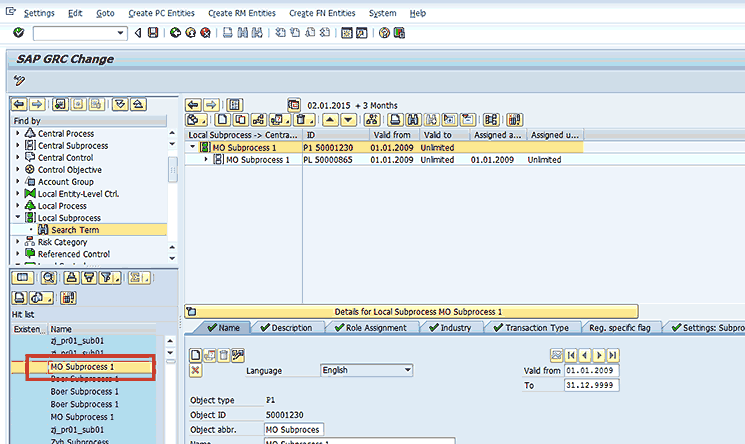Image resolution: width=745 pixels, height=444 pixels.
Task: Toggle Display/Change with the pencil icon
Action: pyautogui.click(x=19, y=80)
